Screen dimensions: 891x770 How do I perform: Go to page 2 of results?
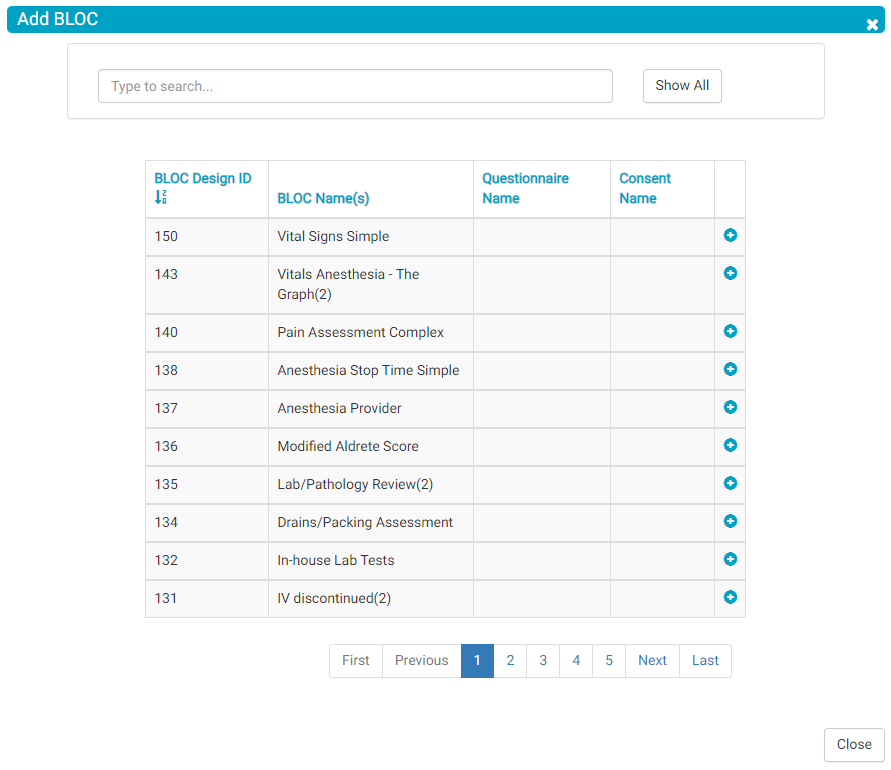click(x=510, y=661)
